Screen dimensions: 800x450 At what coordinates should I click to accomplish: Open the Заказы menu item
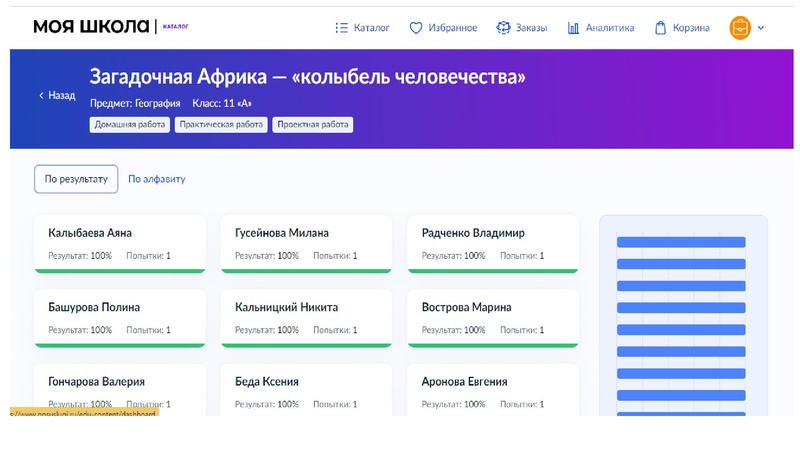(x=531, y=28)
